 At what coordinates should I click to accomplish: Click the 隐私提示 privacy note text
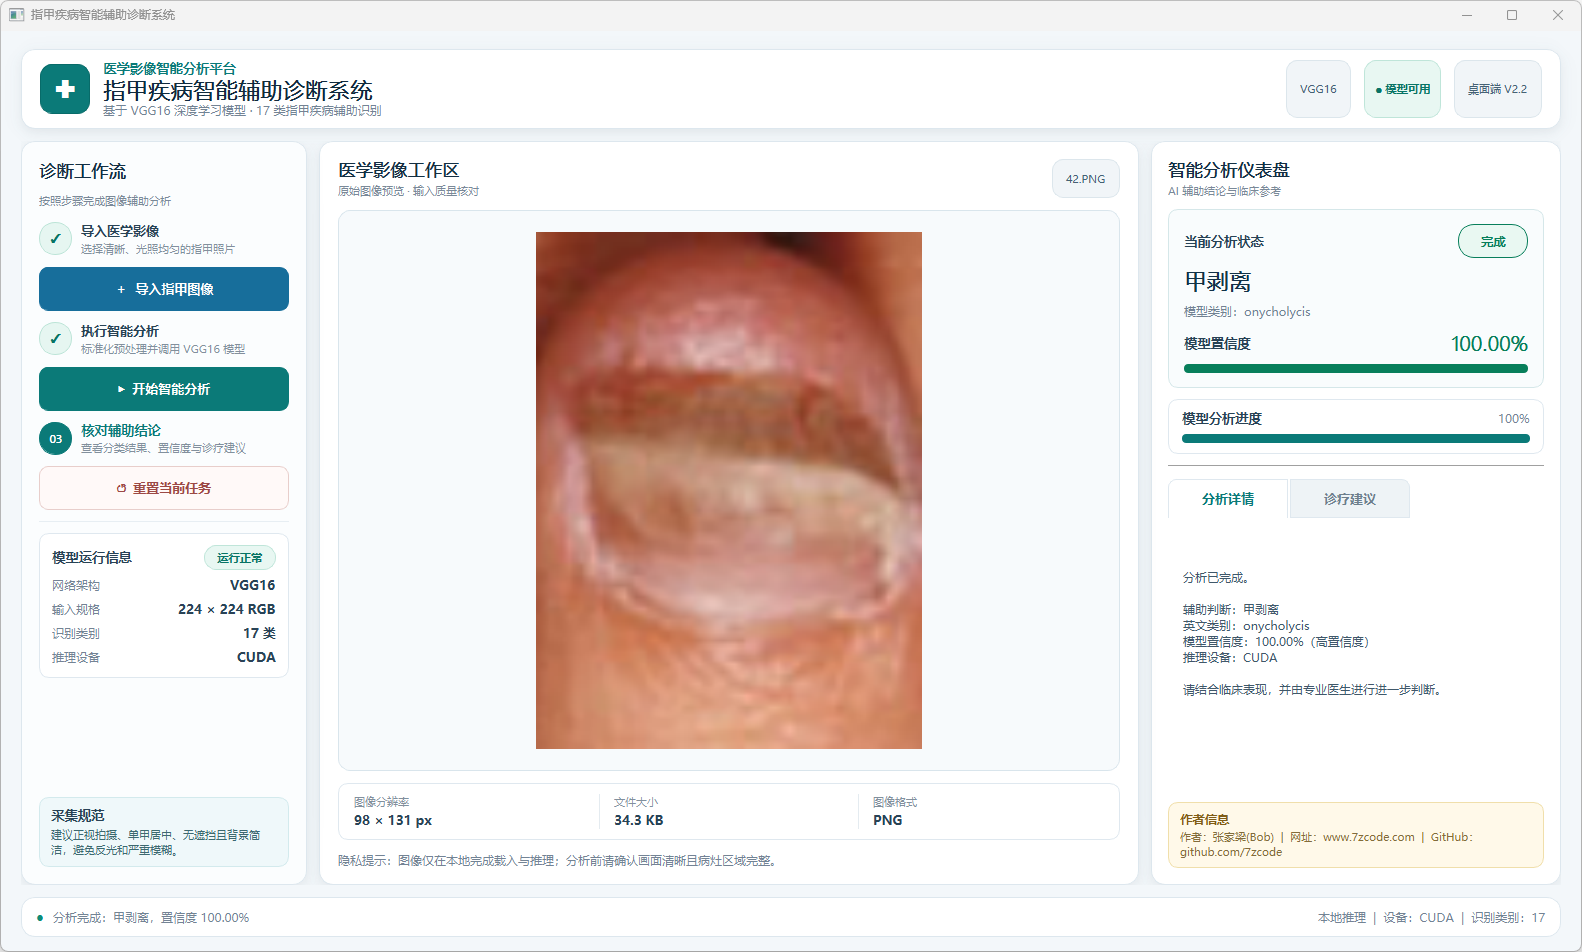click(559, 860)
